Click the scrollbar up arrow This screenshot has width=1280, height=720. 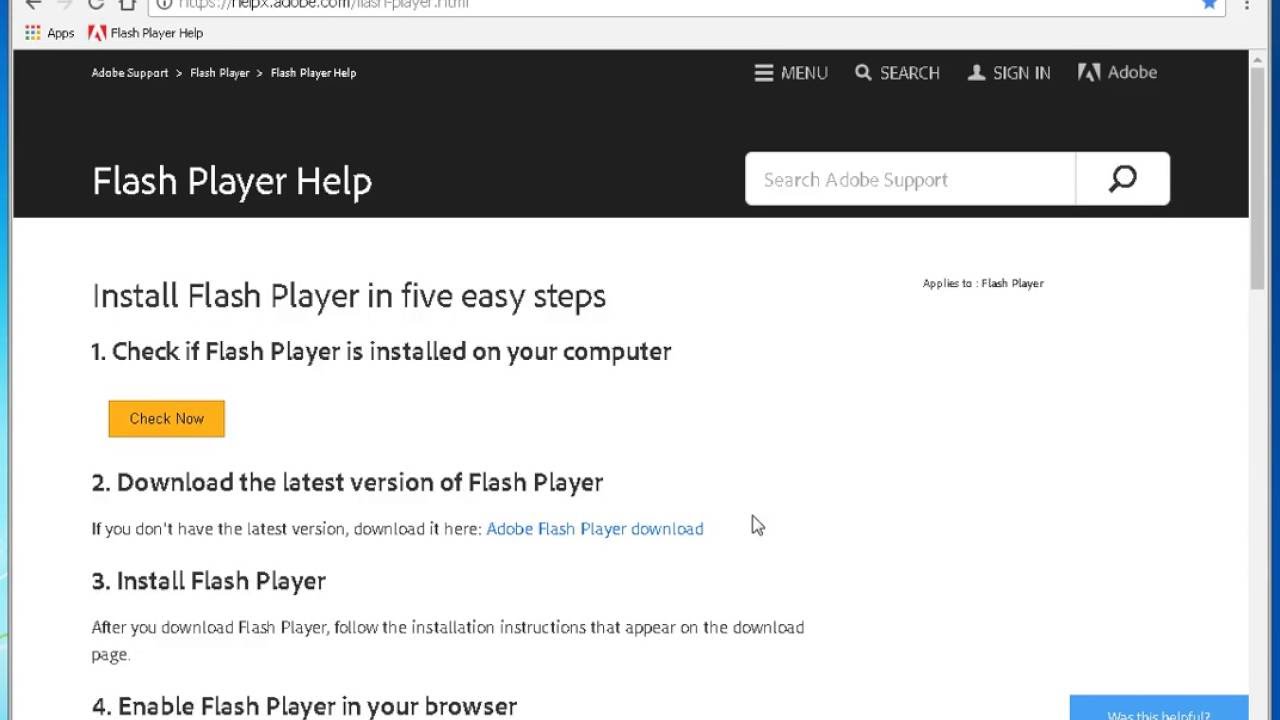pos(1258,59)
